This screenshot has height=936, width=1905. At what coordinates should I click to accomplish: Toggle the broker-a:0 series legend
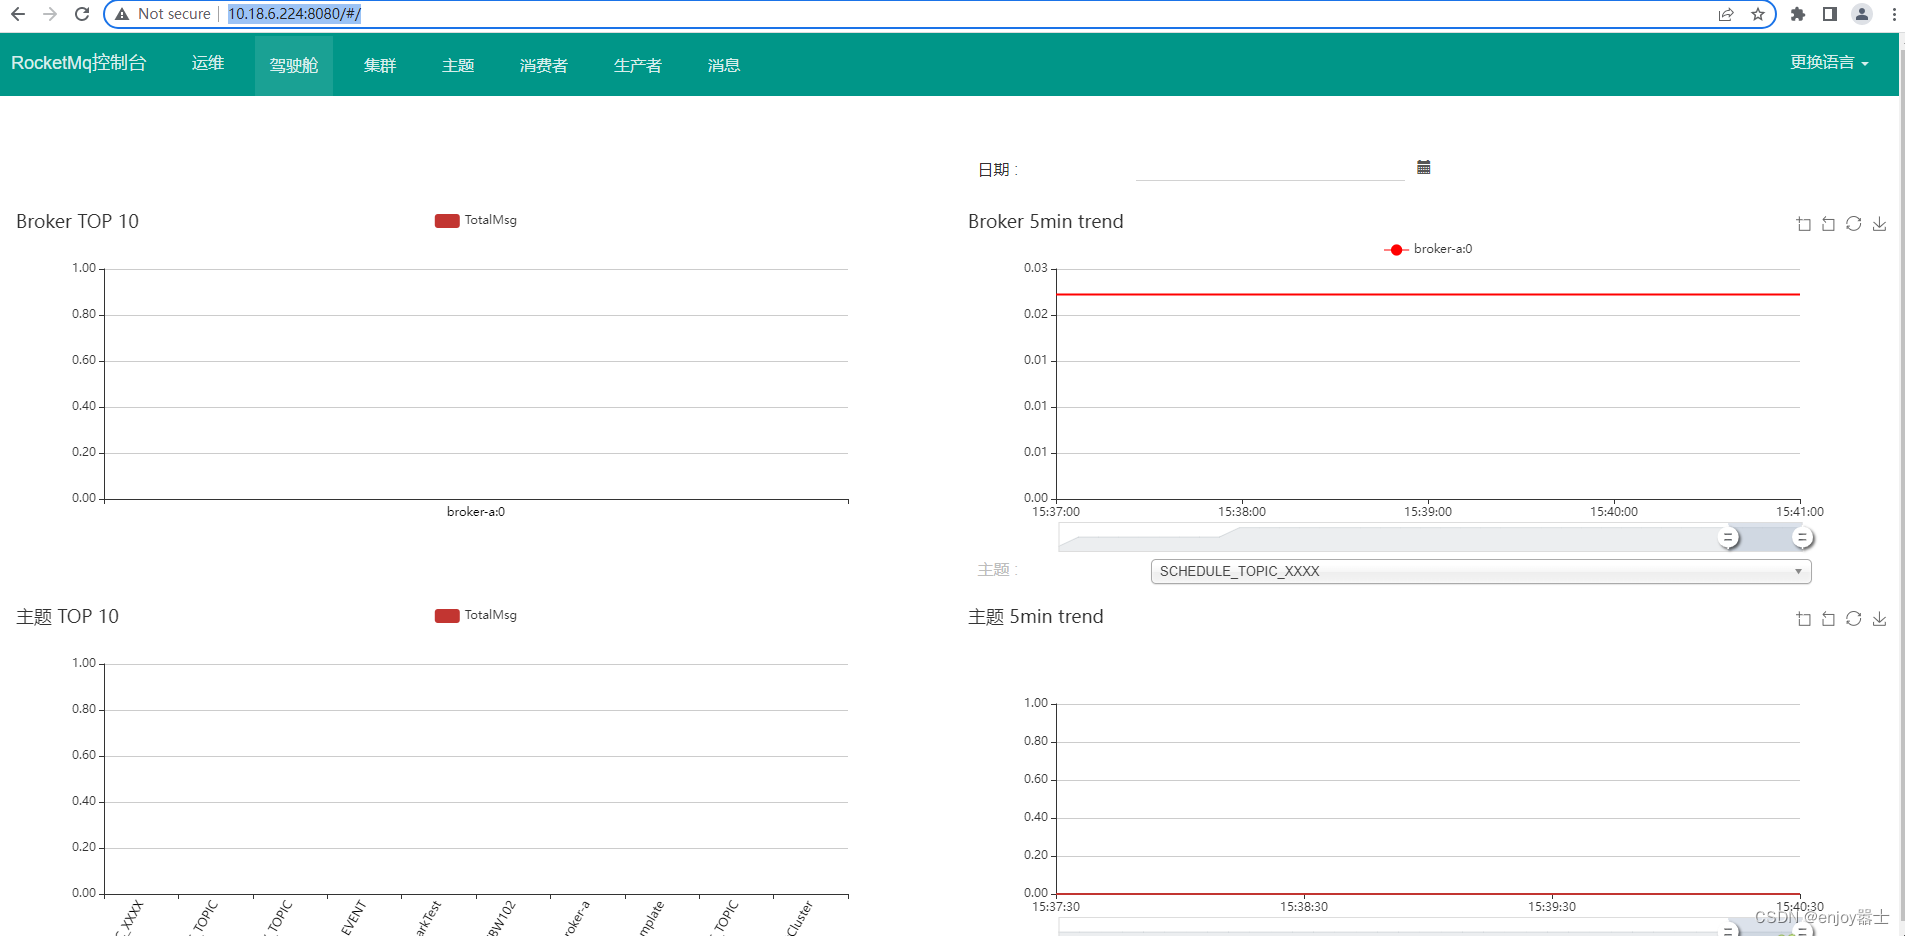1430,249
